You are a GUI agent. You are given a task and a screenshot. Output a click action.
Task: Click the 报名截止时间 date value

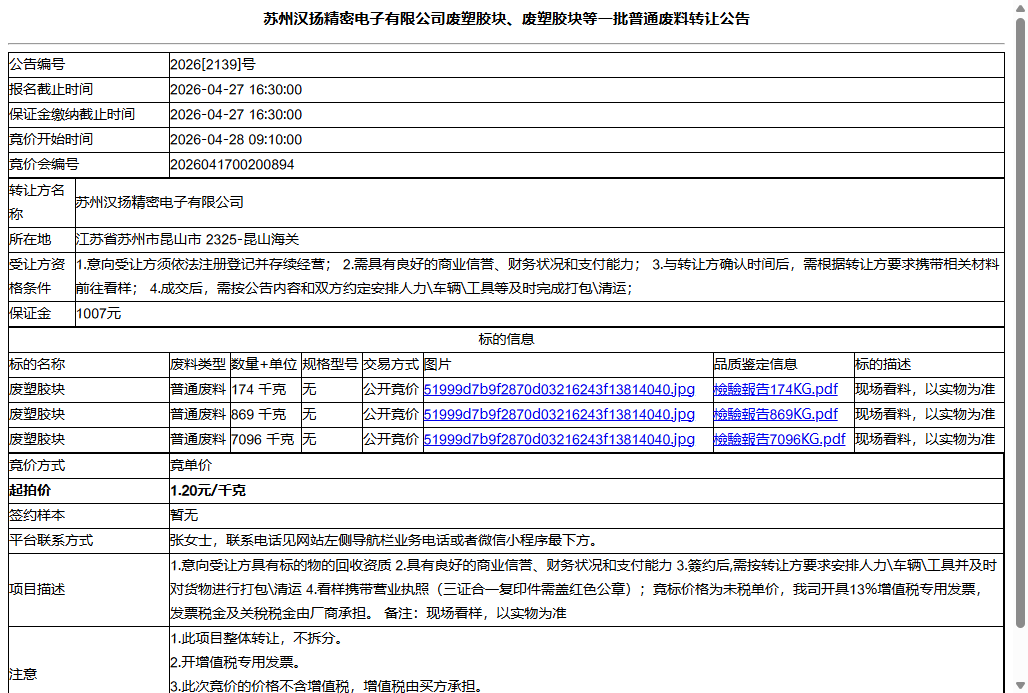pos(236,89)
